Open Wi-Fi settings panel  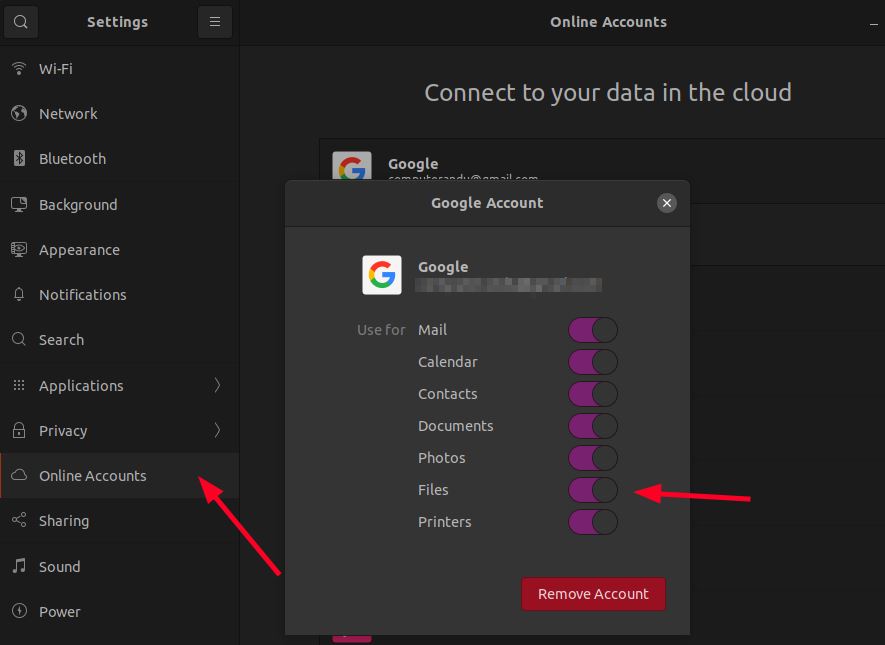click(119, 68)
